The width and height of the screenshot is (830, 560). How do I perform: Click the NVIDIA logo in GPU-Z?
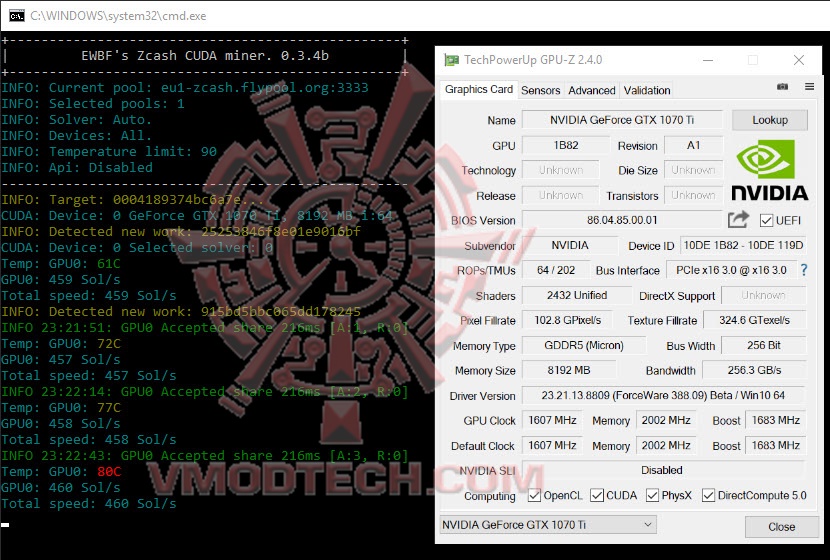(770, 170)
